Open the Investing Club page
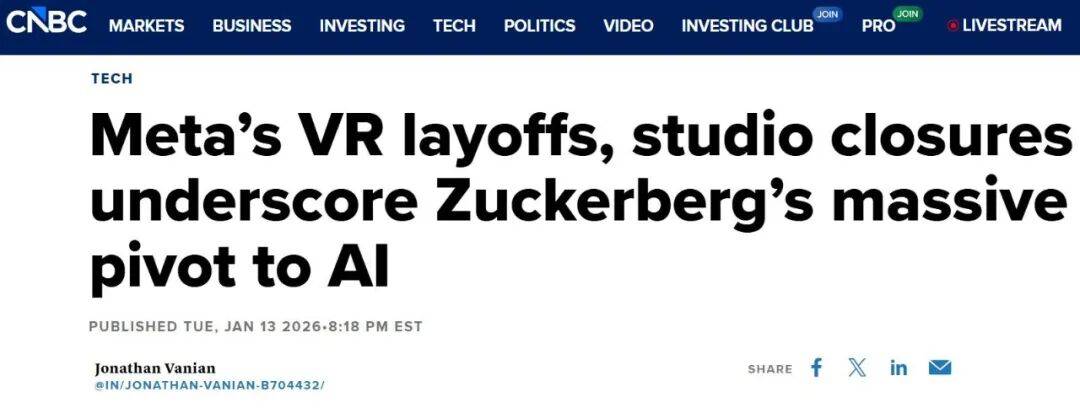1080x408 pixels. pos(747,27)
